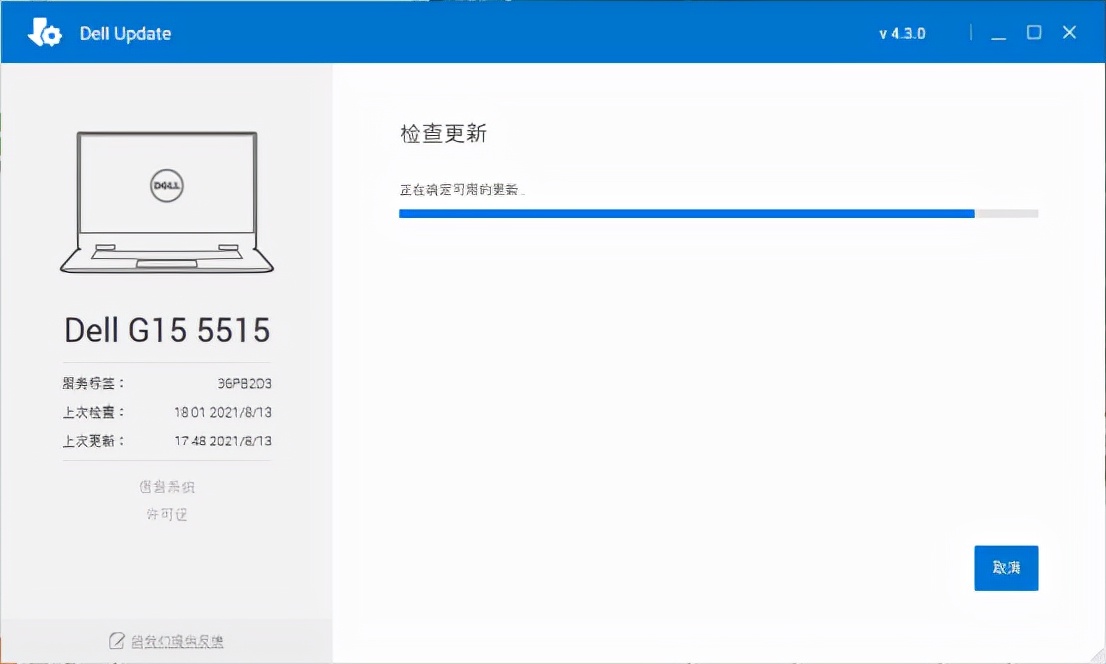This screenshot has width=1106, height=664.
Task: Open the 销售系统 link in sidebar
Action: click(x=166, y=486)
